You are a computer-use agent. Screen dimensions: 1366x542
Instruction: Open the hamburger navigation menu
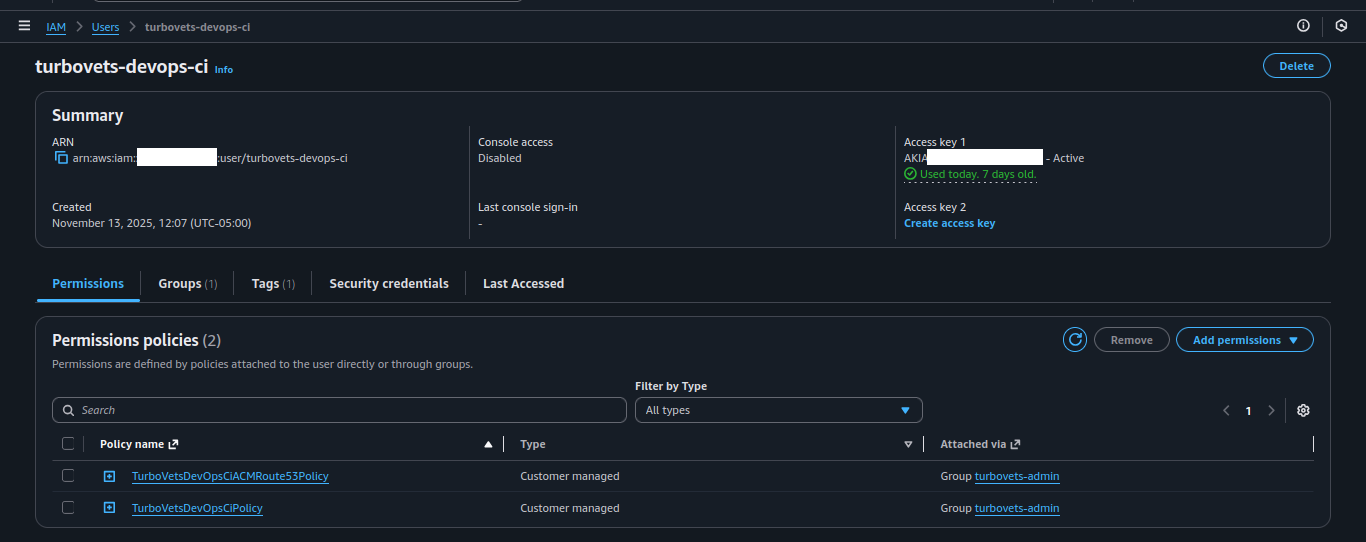click(24, 26)
